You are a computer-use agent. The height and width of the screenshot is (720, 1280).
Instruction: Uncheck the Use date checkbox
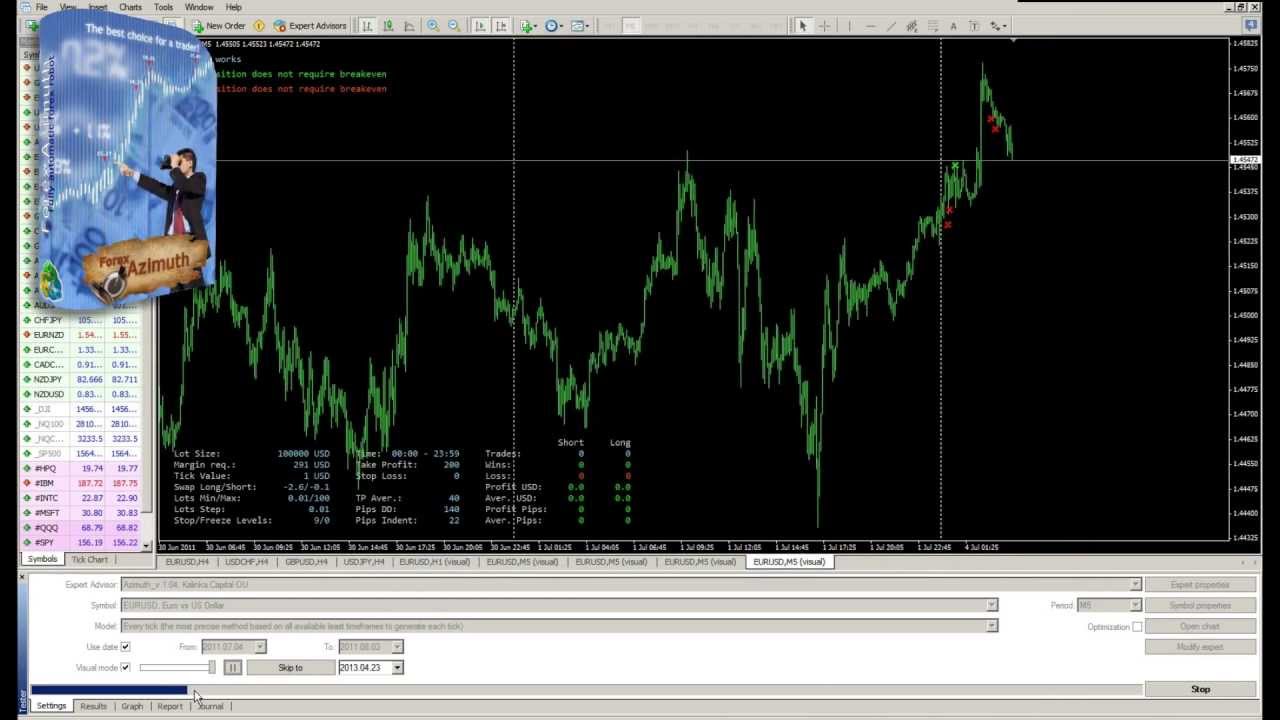125,647
